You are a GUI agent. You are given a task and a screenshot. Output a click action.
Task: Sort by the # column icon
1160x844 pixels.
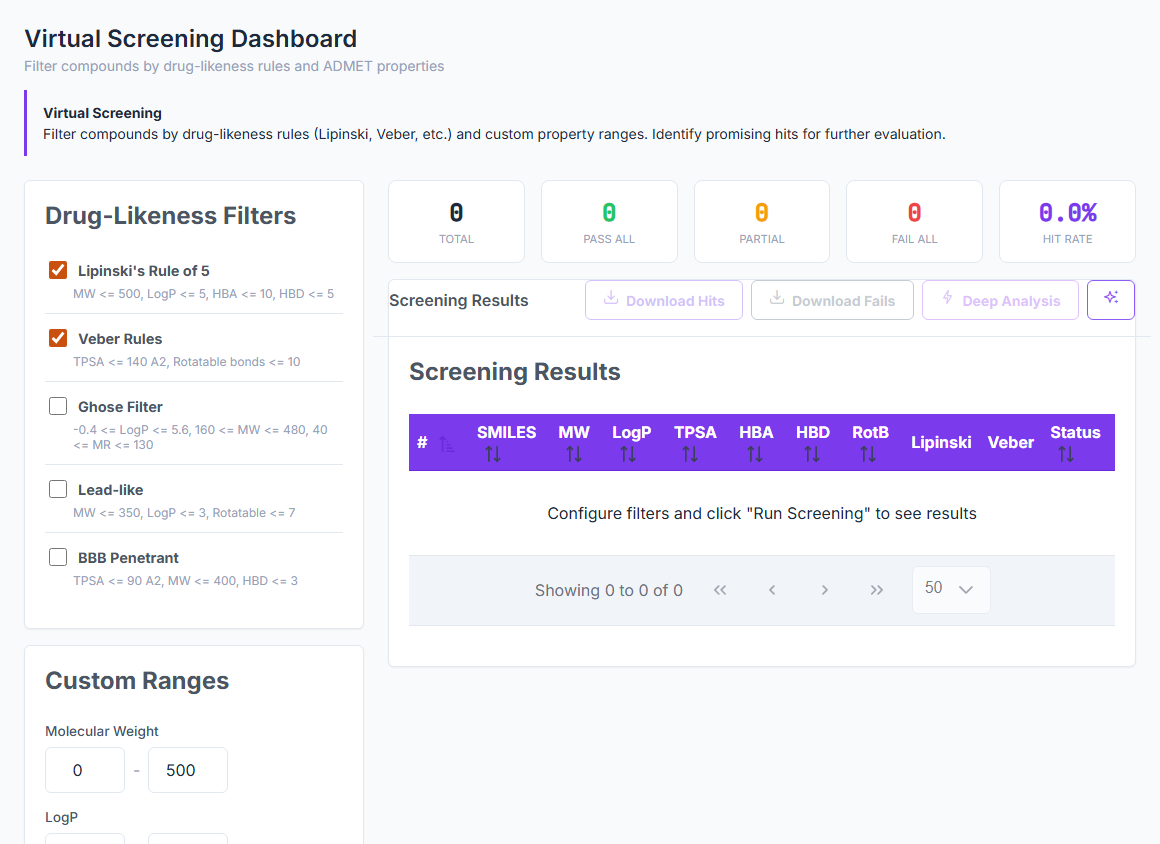(446, 444)
